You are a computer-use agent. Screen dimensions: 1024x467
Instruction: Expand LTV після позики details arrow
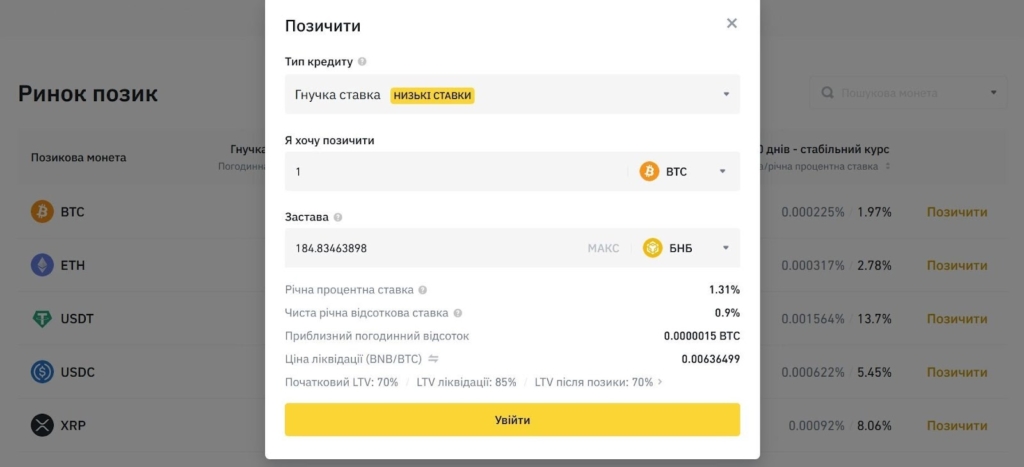click(659, 382)
